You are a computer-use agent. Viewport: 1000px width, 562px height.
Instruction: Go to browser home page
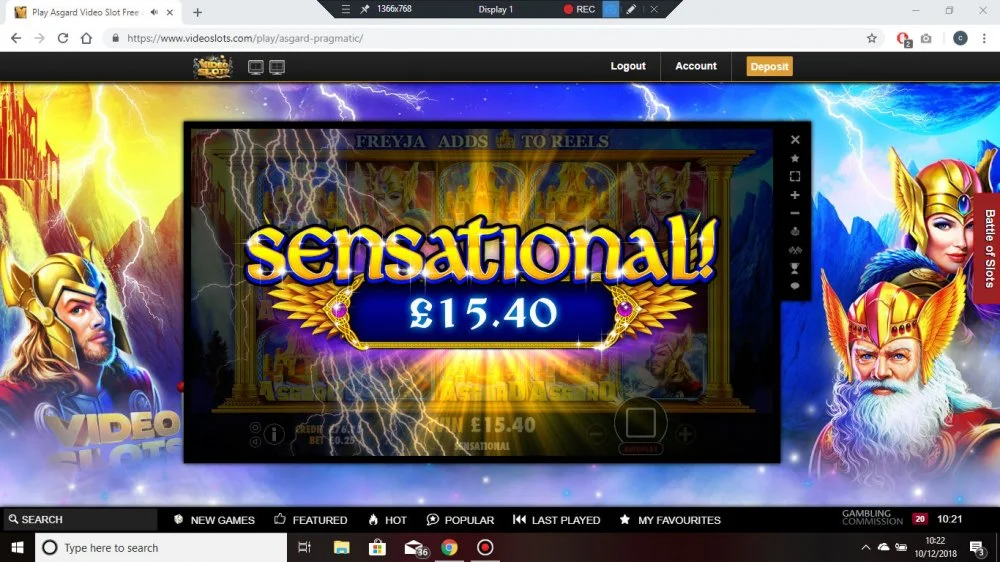point(86,38)
